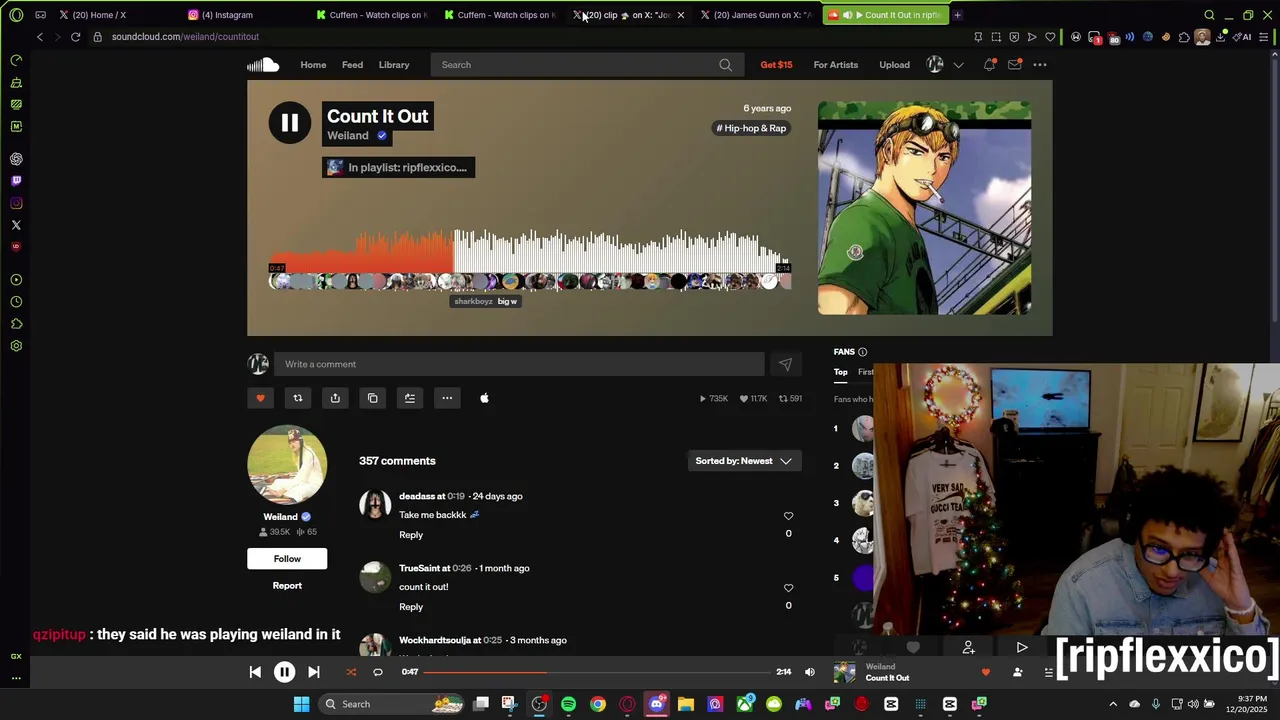Follow the artist via the player bar person icon
The width and height of the screenshot is (1280, 720).
point(1018,672)
